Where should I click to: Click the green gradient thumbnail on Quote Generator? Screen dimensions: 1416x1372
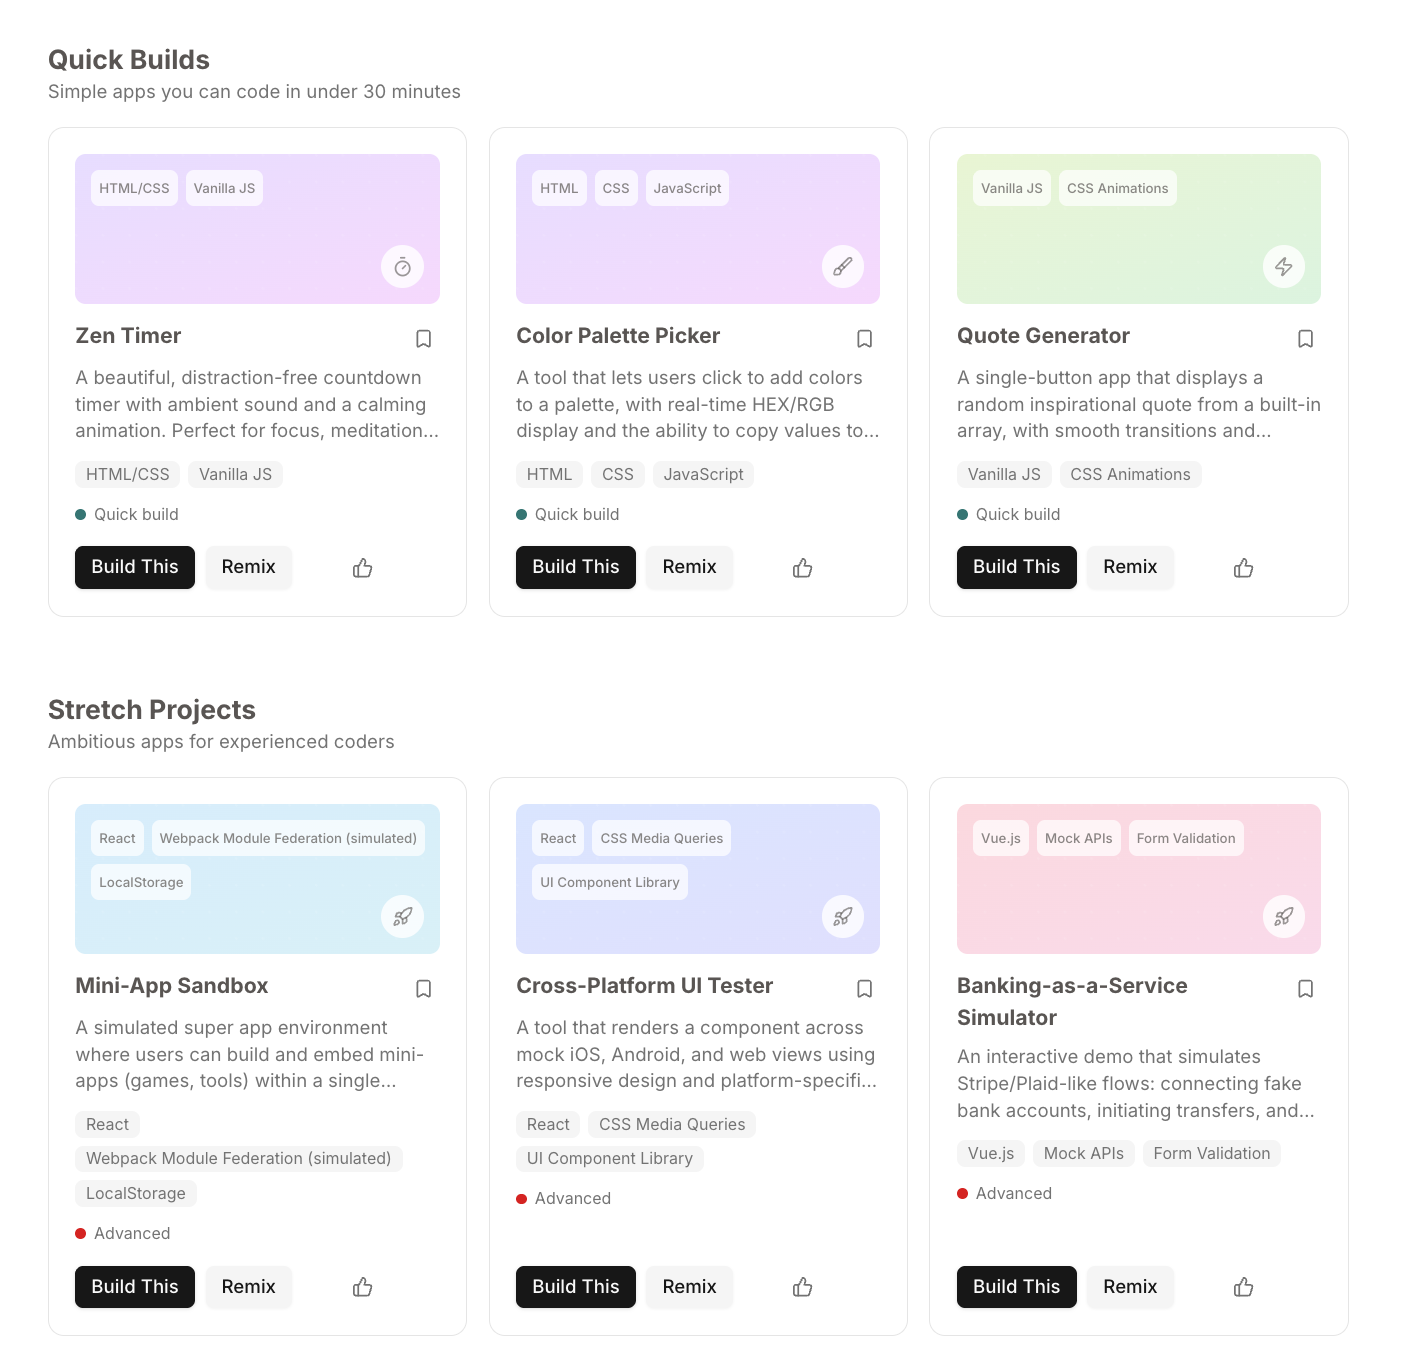(1138, 228)
